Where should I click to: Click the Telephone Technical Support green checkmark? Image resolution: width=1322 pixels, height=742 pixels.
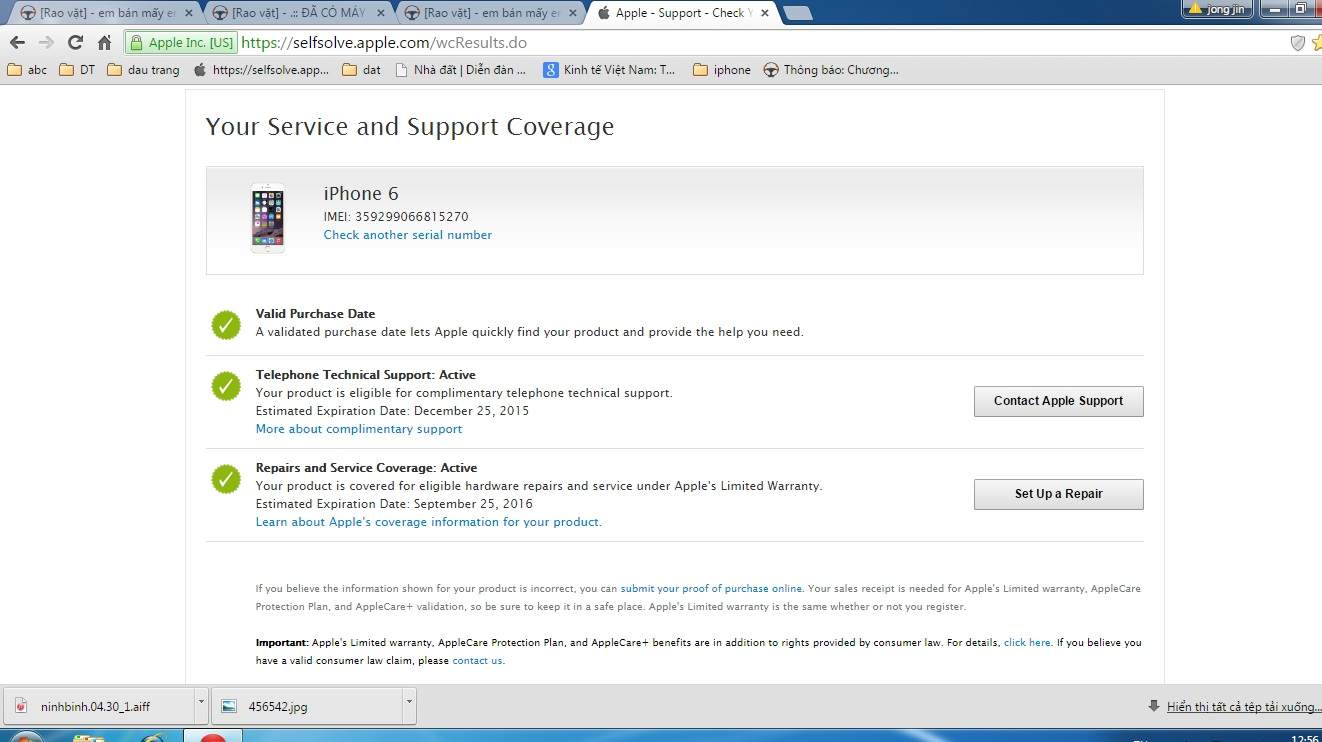[x=226, y=386]
